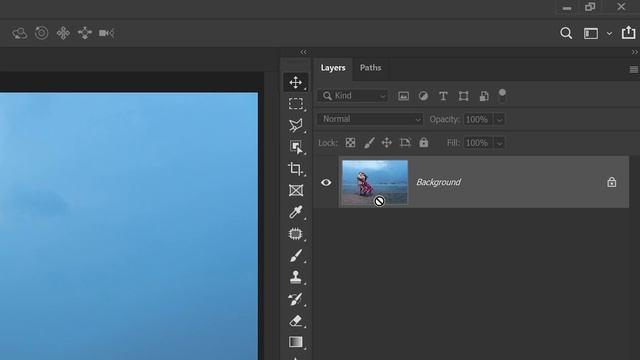Select the Brush tool
Viewport: 640px width, 360px height.
pos(296,256)
